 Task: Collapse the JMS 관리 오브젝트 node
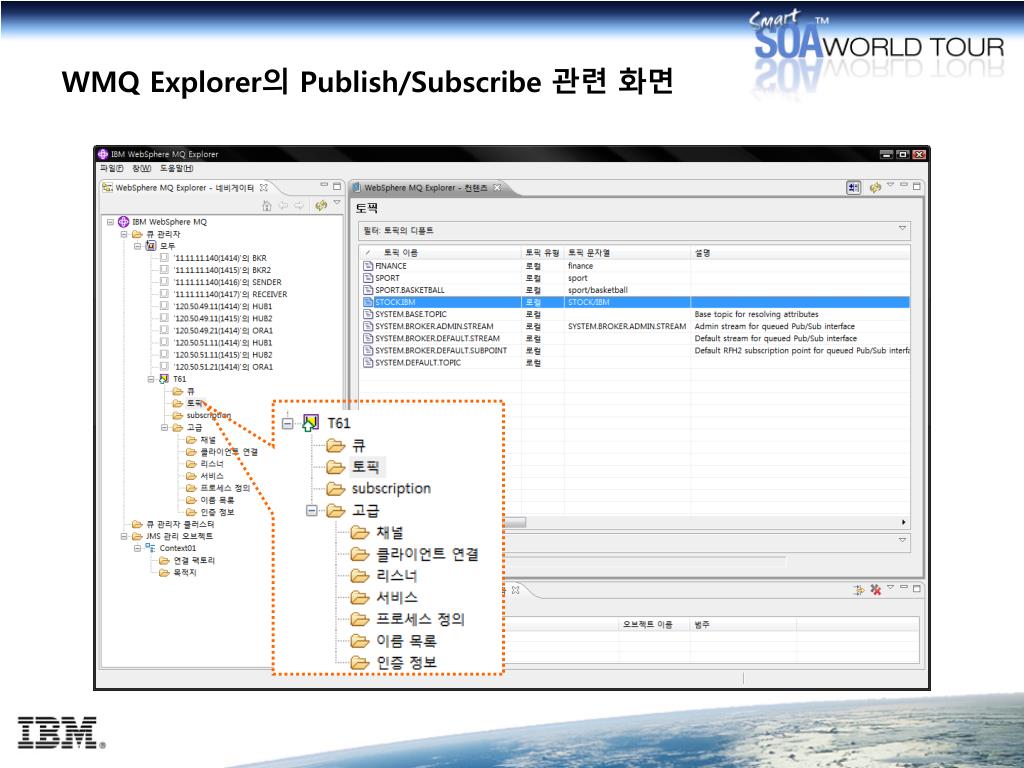coord(124,536)
